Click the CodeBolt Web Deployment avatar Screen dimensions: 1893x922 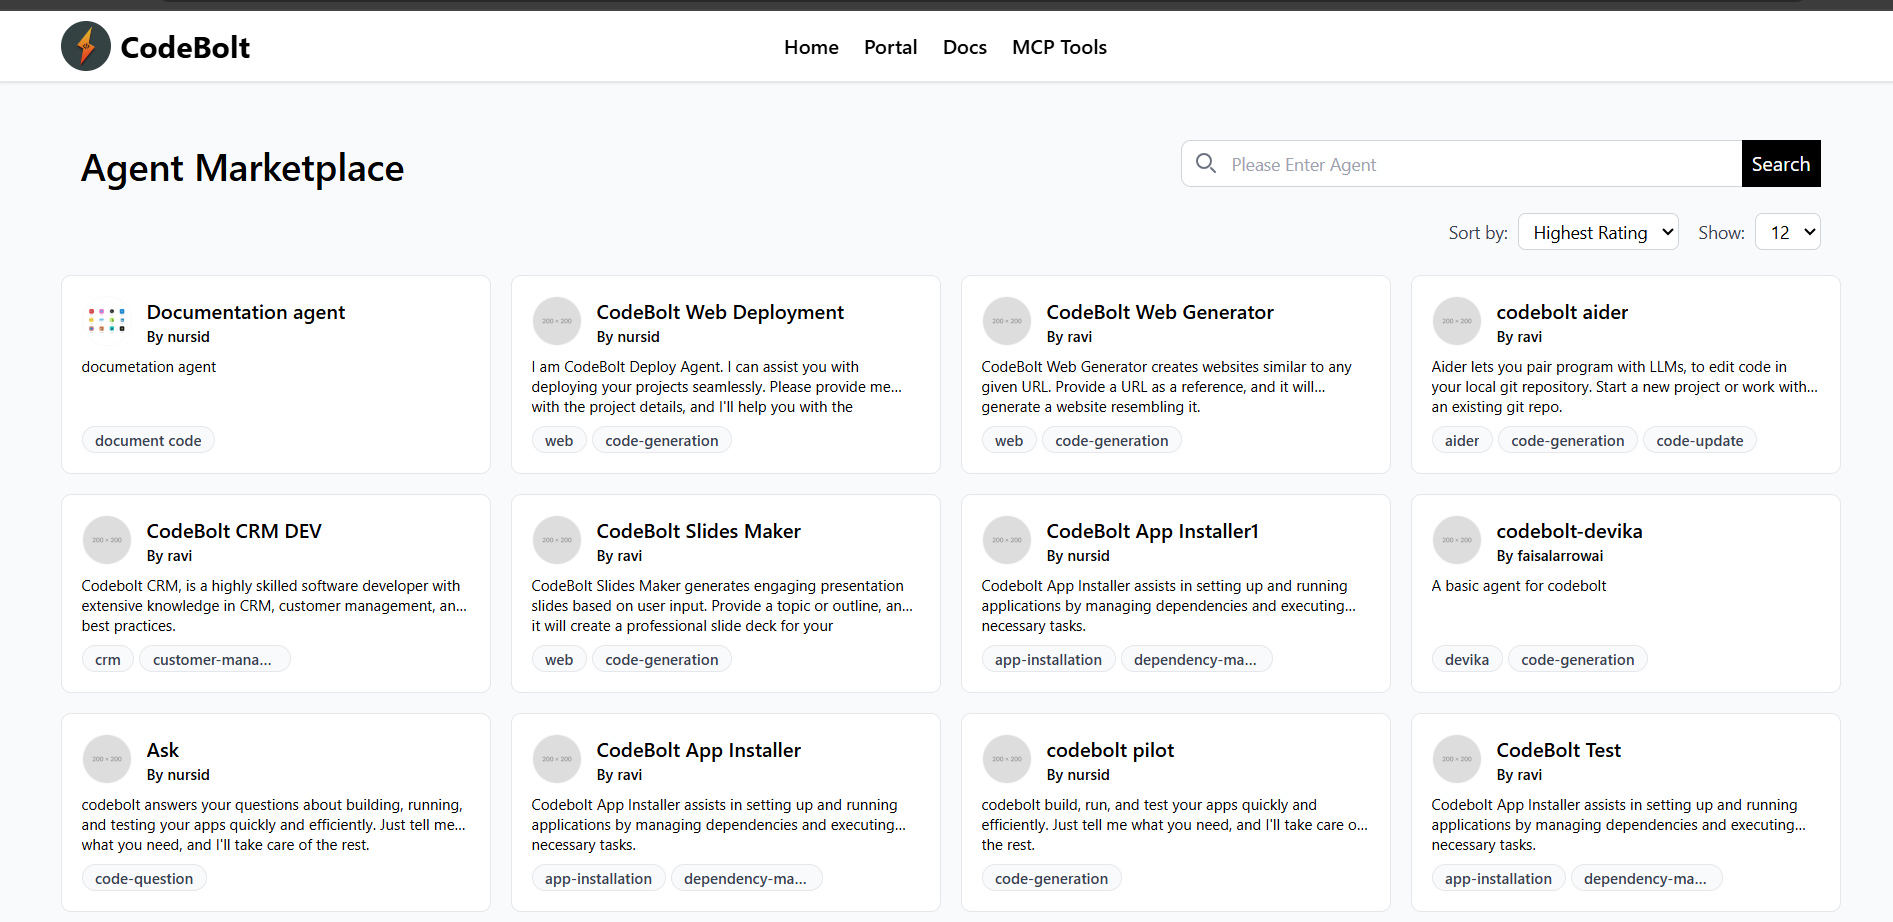pyautogui.click(x=557, y=321)
